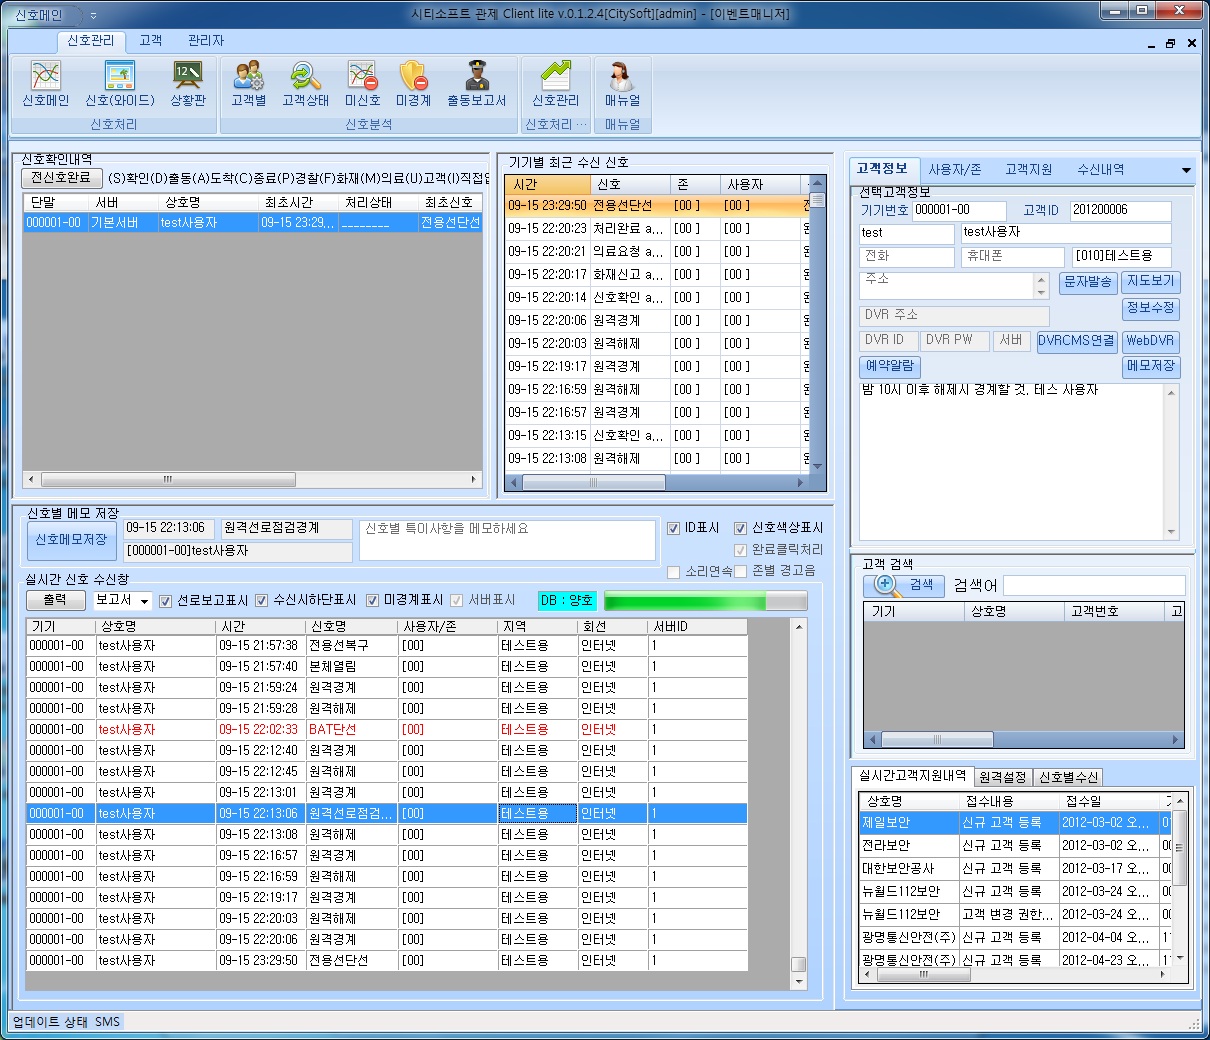1210x1040 pixels.
Task: Open the 상황판 board icon
Action: click(x=187, y=84)
